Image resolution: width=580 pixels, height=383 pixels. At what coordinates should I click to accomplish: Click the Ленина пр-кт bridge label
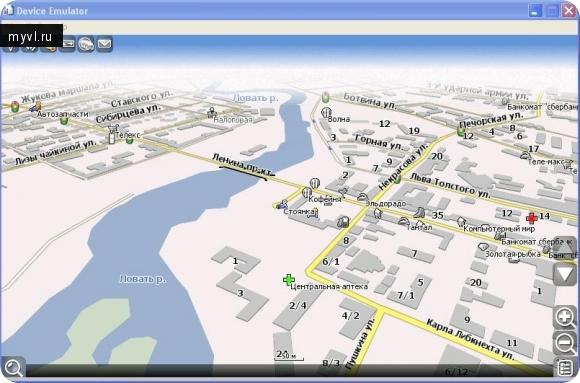(x=243, y=164)
